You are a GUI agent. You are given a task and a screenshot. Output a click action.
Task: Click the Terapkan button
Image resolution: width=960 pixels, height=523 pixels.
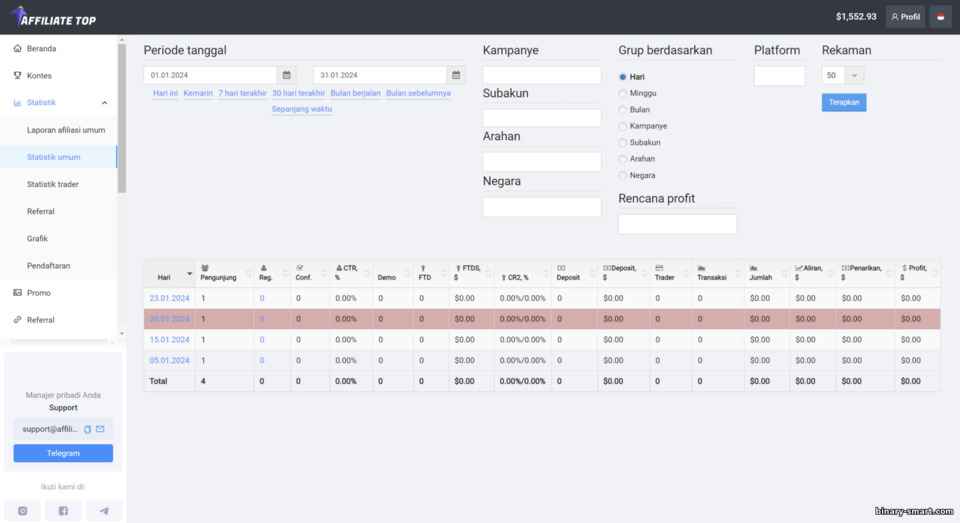click(x=844, y=102)
